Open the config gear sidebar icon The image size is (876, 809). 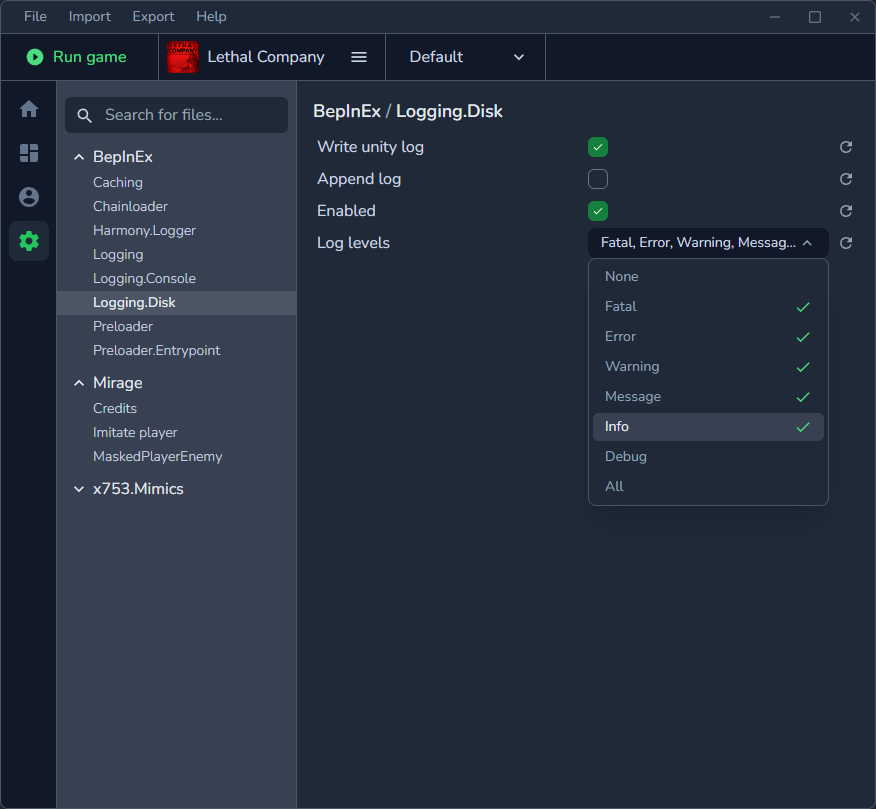coord(29,241)
